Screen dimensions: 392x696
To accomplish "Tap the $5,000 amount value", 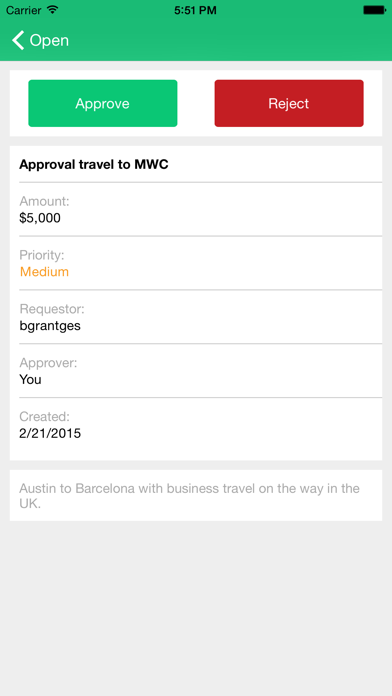I will (40, 218).
